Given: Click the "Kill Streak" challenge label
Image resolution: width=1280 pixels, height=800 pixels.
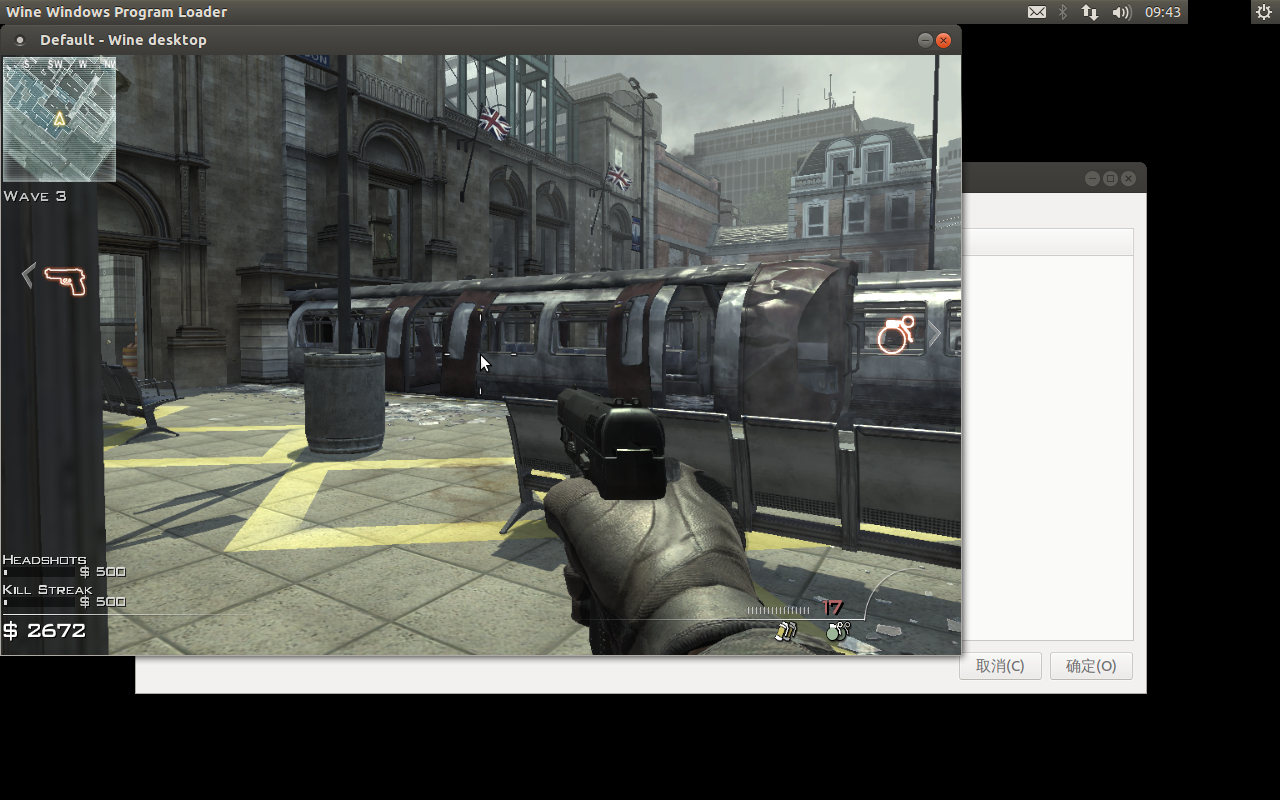Looking at the screenshot, I should coord(48,590).
